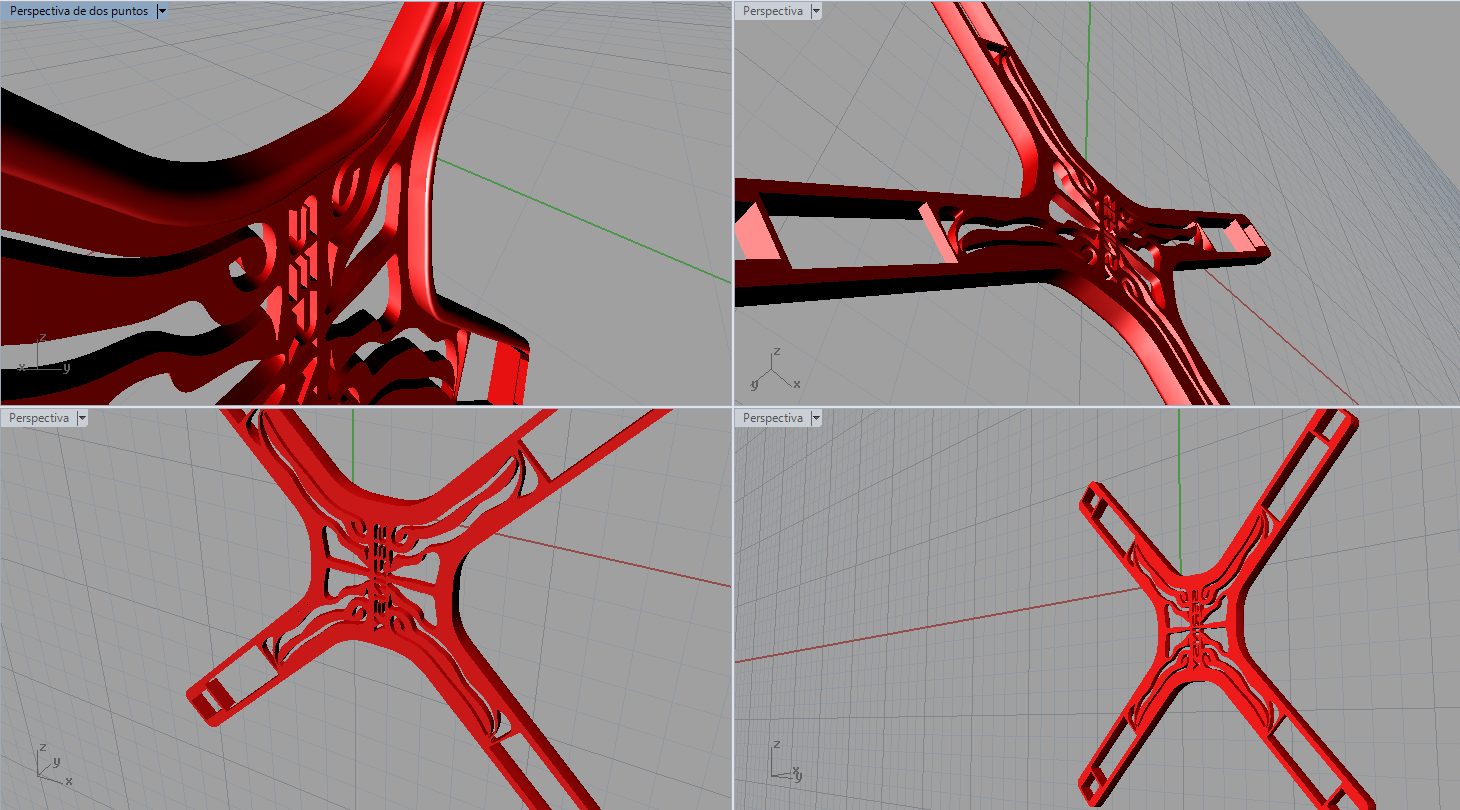
Task: Click the 'Perspectiva de dos puntos' viewport title
Action: coord(79,11)
